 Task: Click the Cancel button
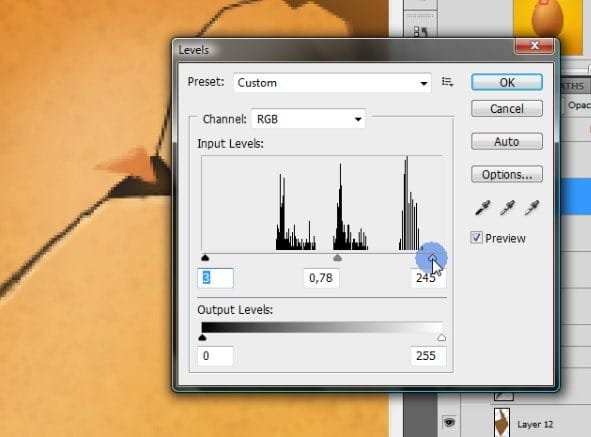click(507, 109)
